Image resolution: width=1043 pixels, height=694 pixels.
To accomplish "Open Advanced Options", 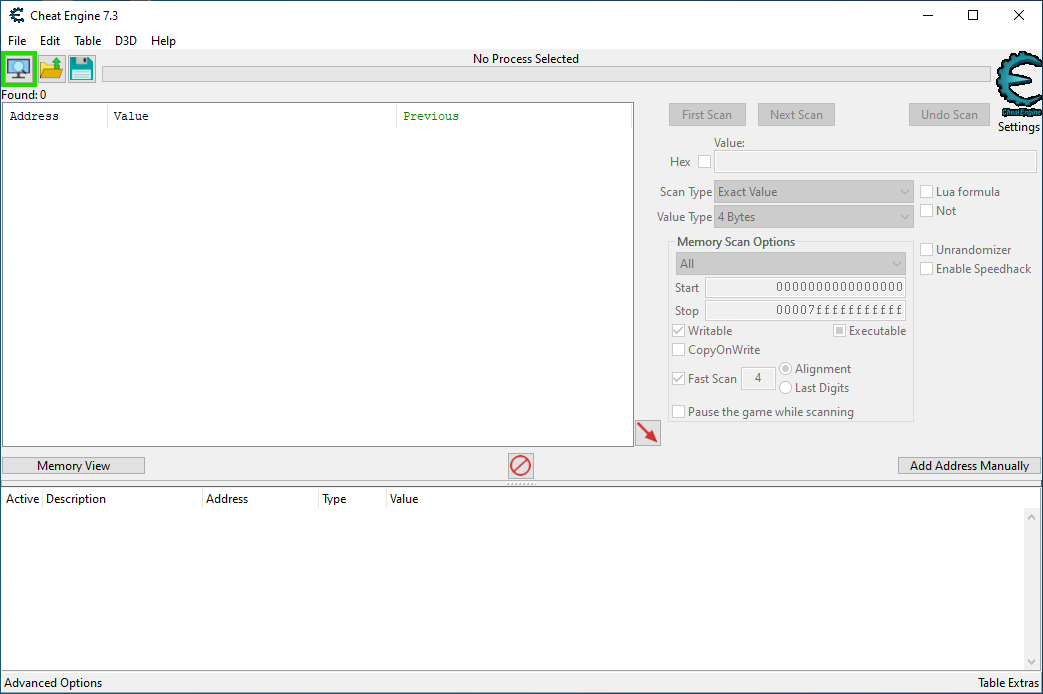I will click(x=53, y=683).
